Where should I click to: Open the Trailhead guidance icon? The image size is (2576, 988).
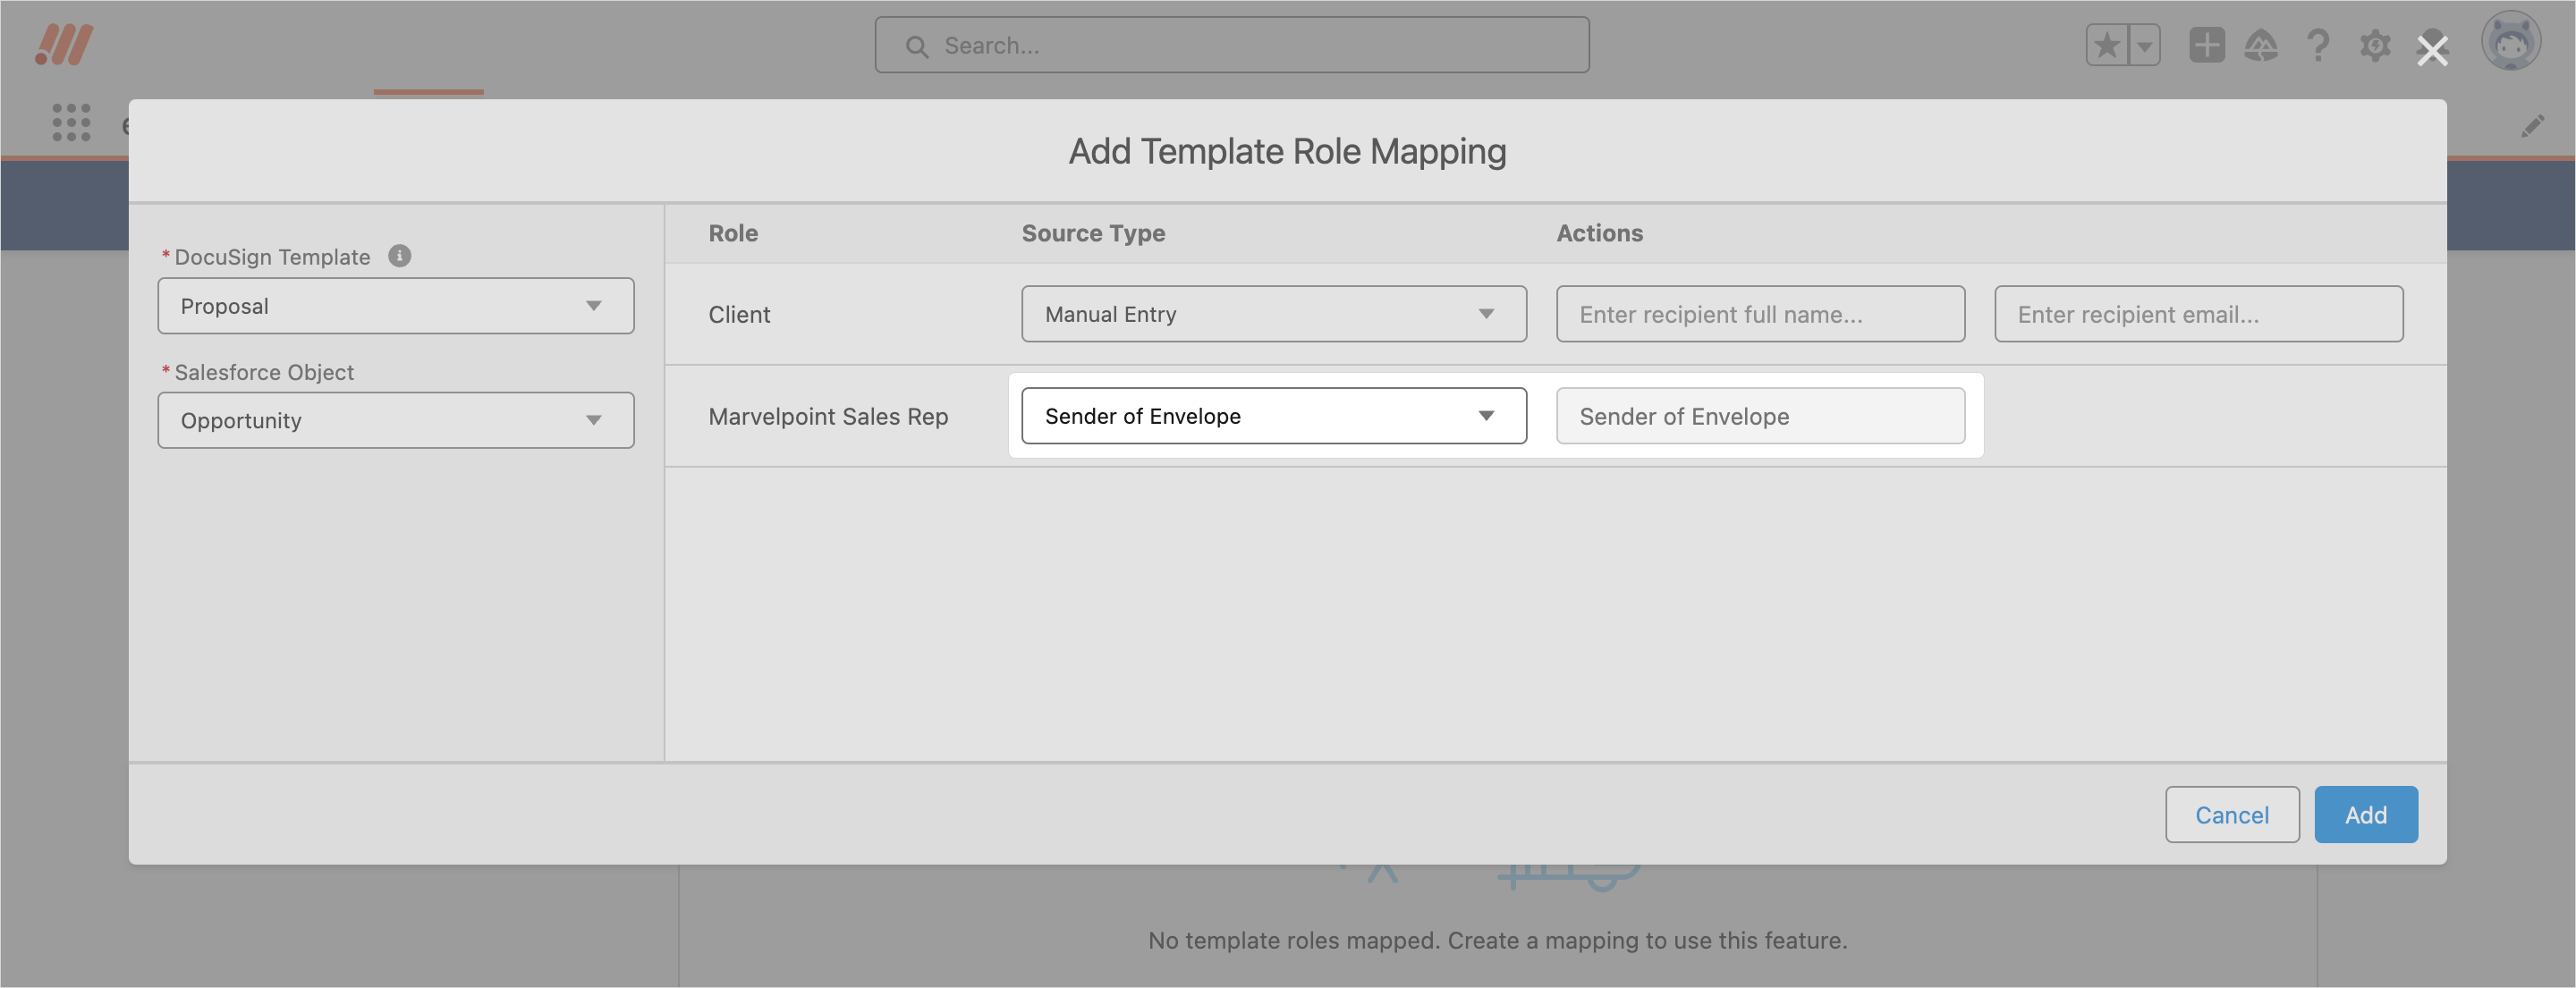(x=2261, y=45)
